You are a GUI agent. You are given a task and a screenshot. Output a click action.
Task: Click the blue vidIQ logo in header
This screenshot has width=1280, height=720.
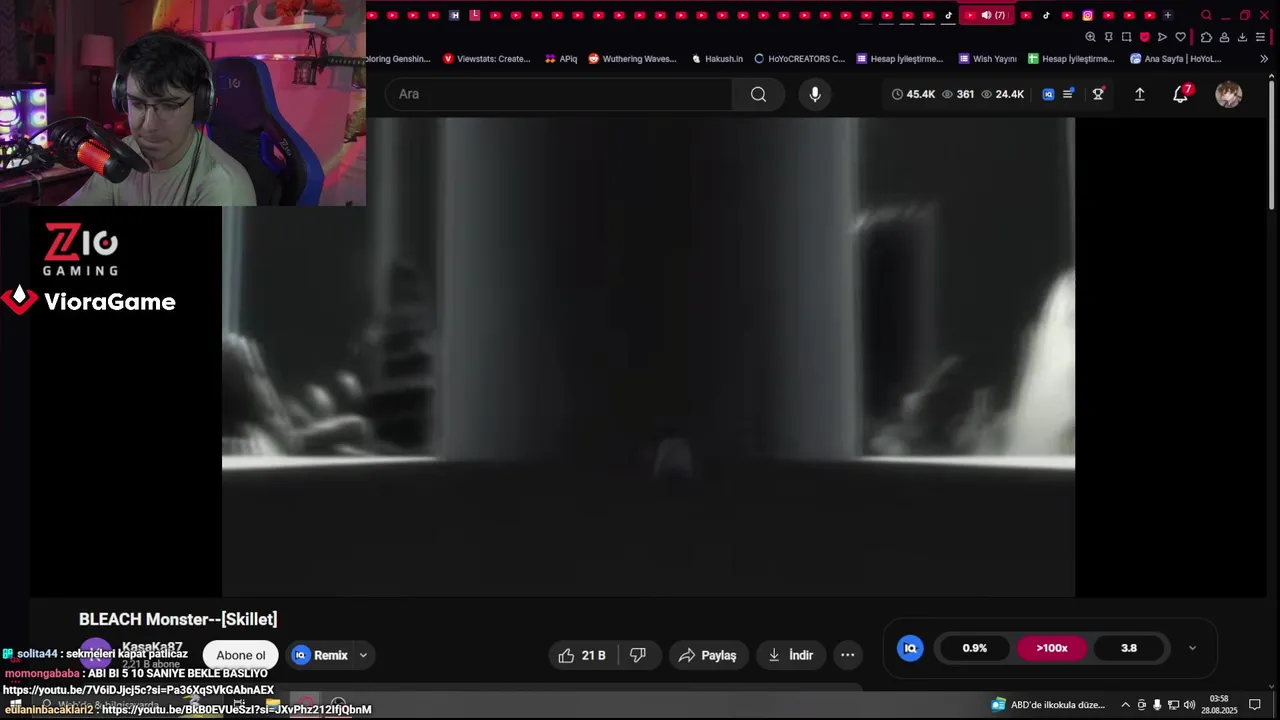1048,94
